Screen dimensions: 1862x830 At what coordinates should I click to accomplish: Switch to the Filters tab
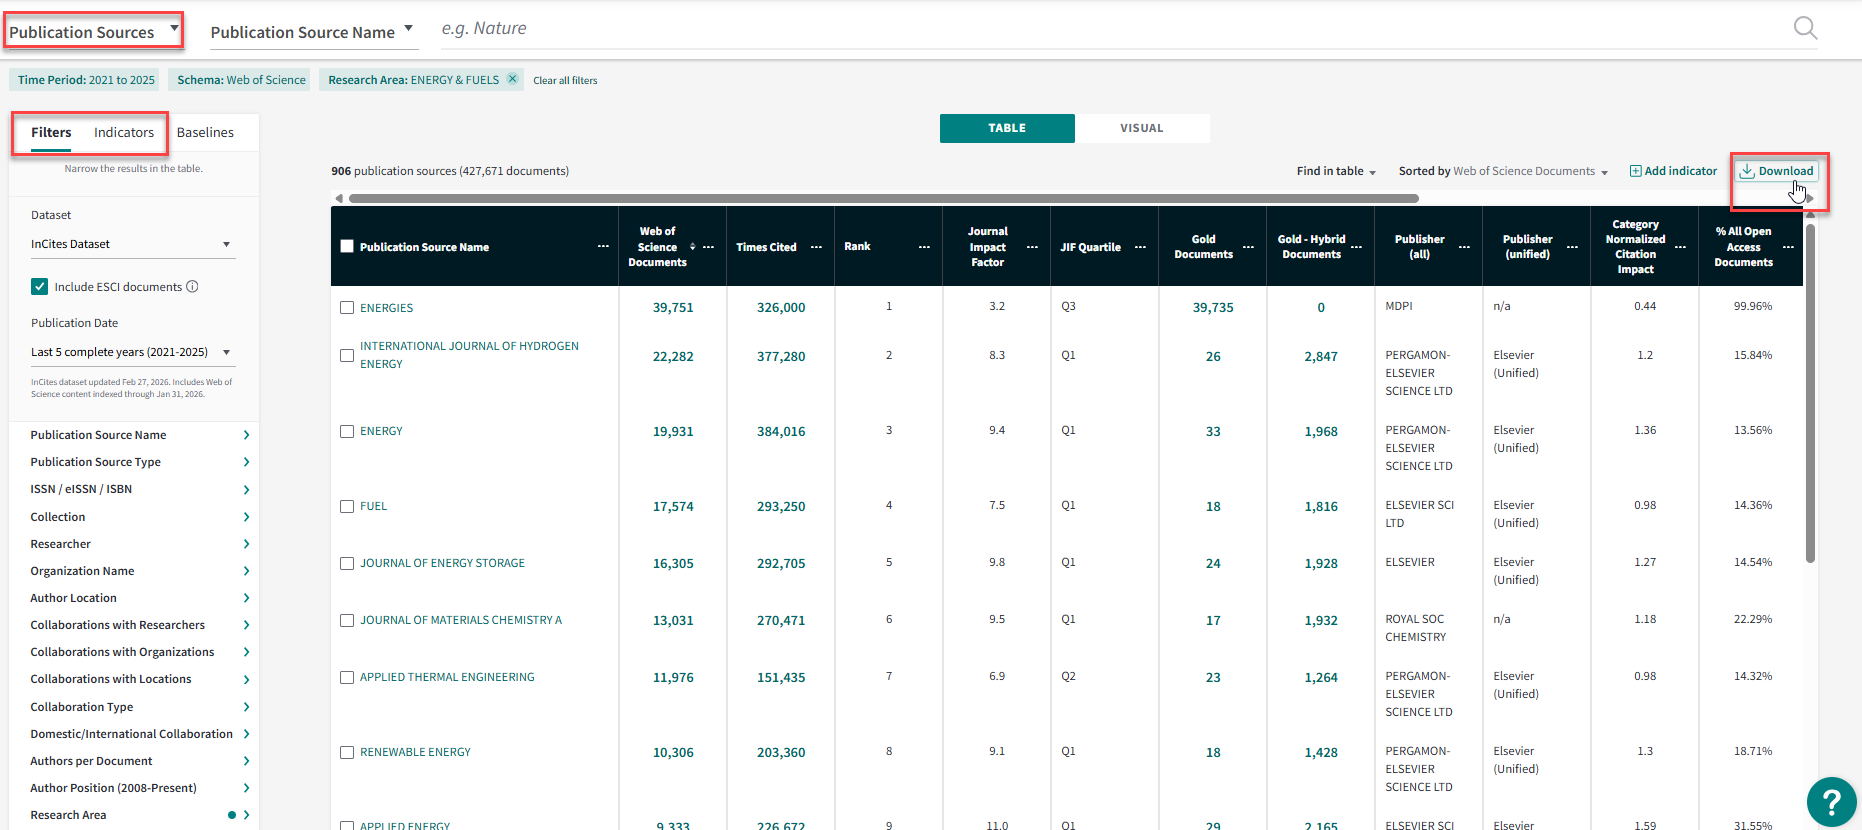pyautogui.click(x=51, y=132)
